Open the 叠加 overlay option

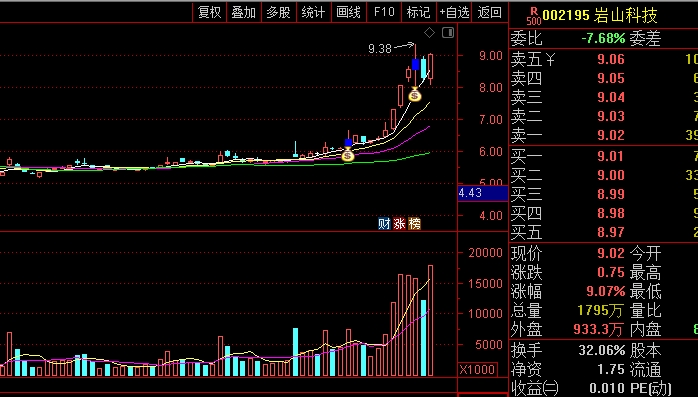click(x=243, y=12)
